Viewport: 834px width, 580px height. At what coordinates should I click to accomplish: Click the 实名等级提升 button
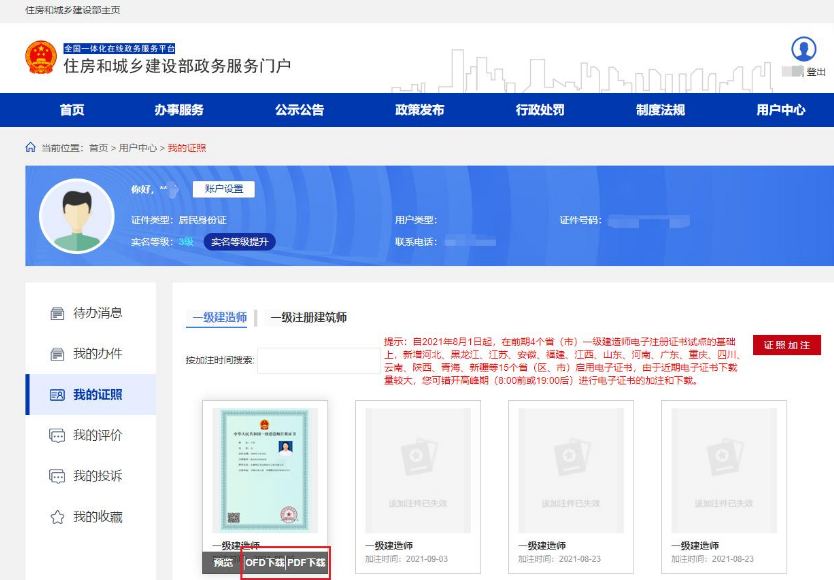coord(240,242)
